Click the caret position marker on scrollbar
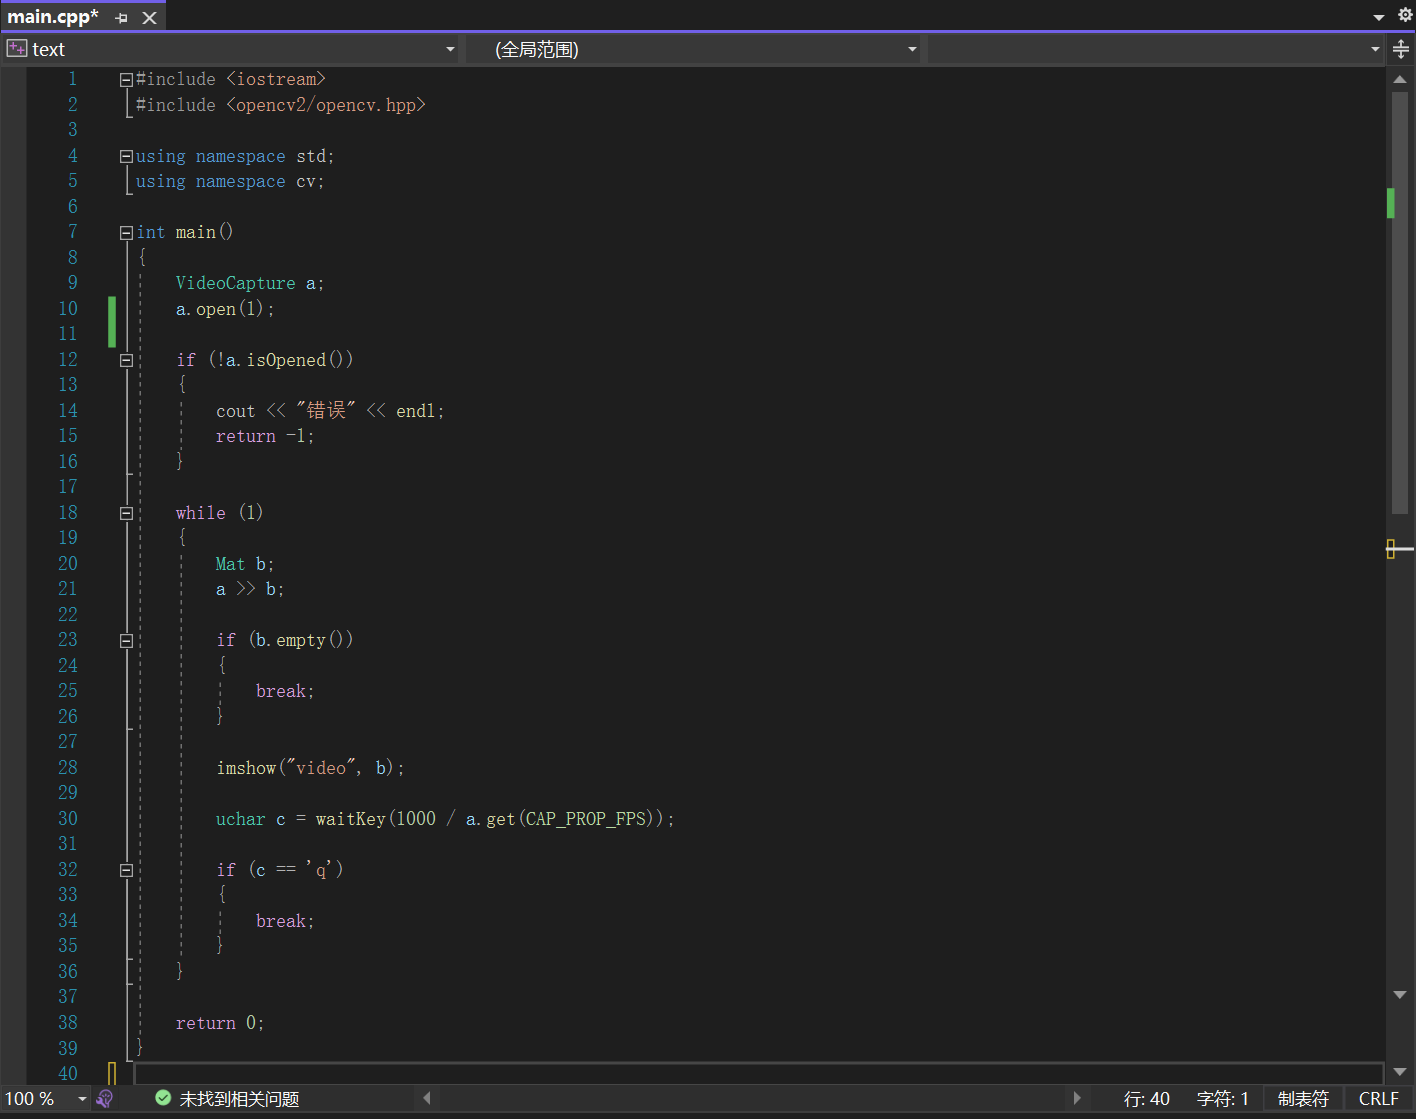Image resolution: width=1416 pixels, height=1119 pixels. point(1399,549)
